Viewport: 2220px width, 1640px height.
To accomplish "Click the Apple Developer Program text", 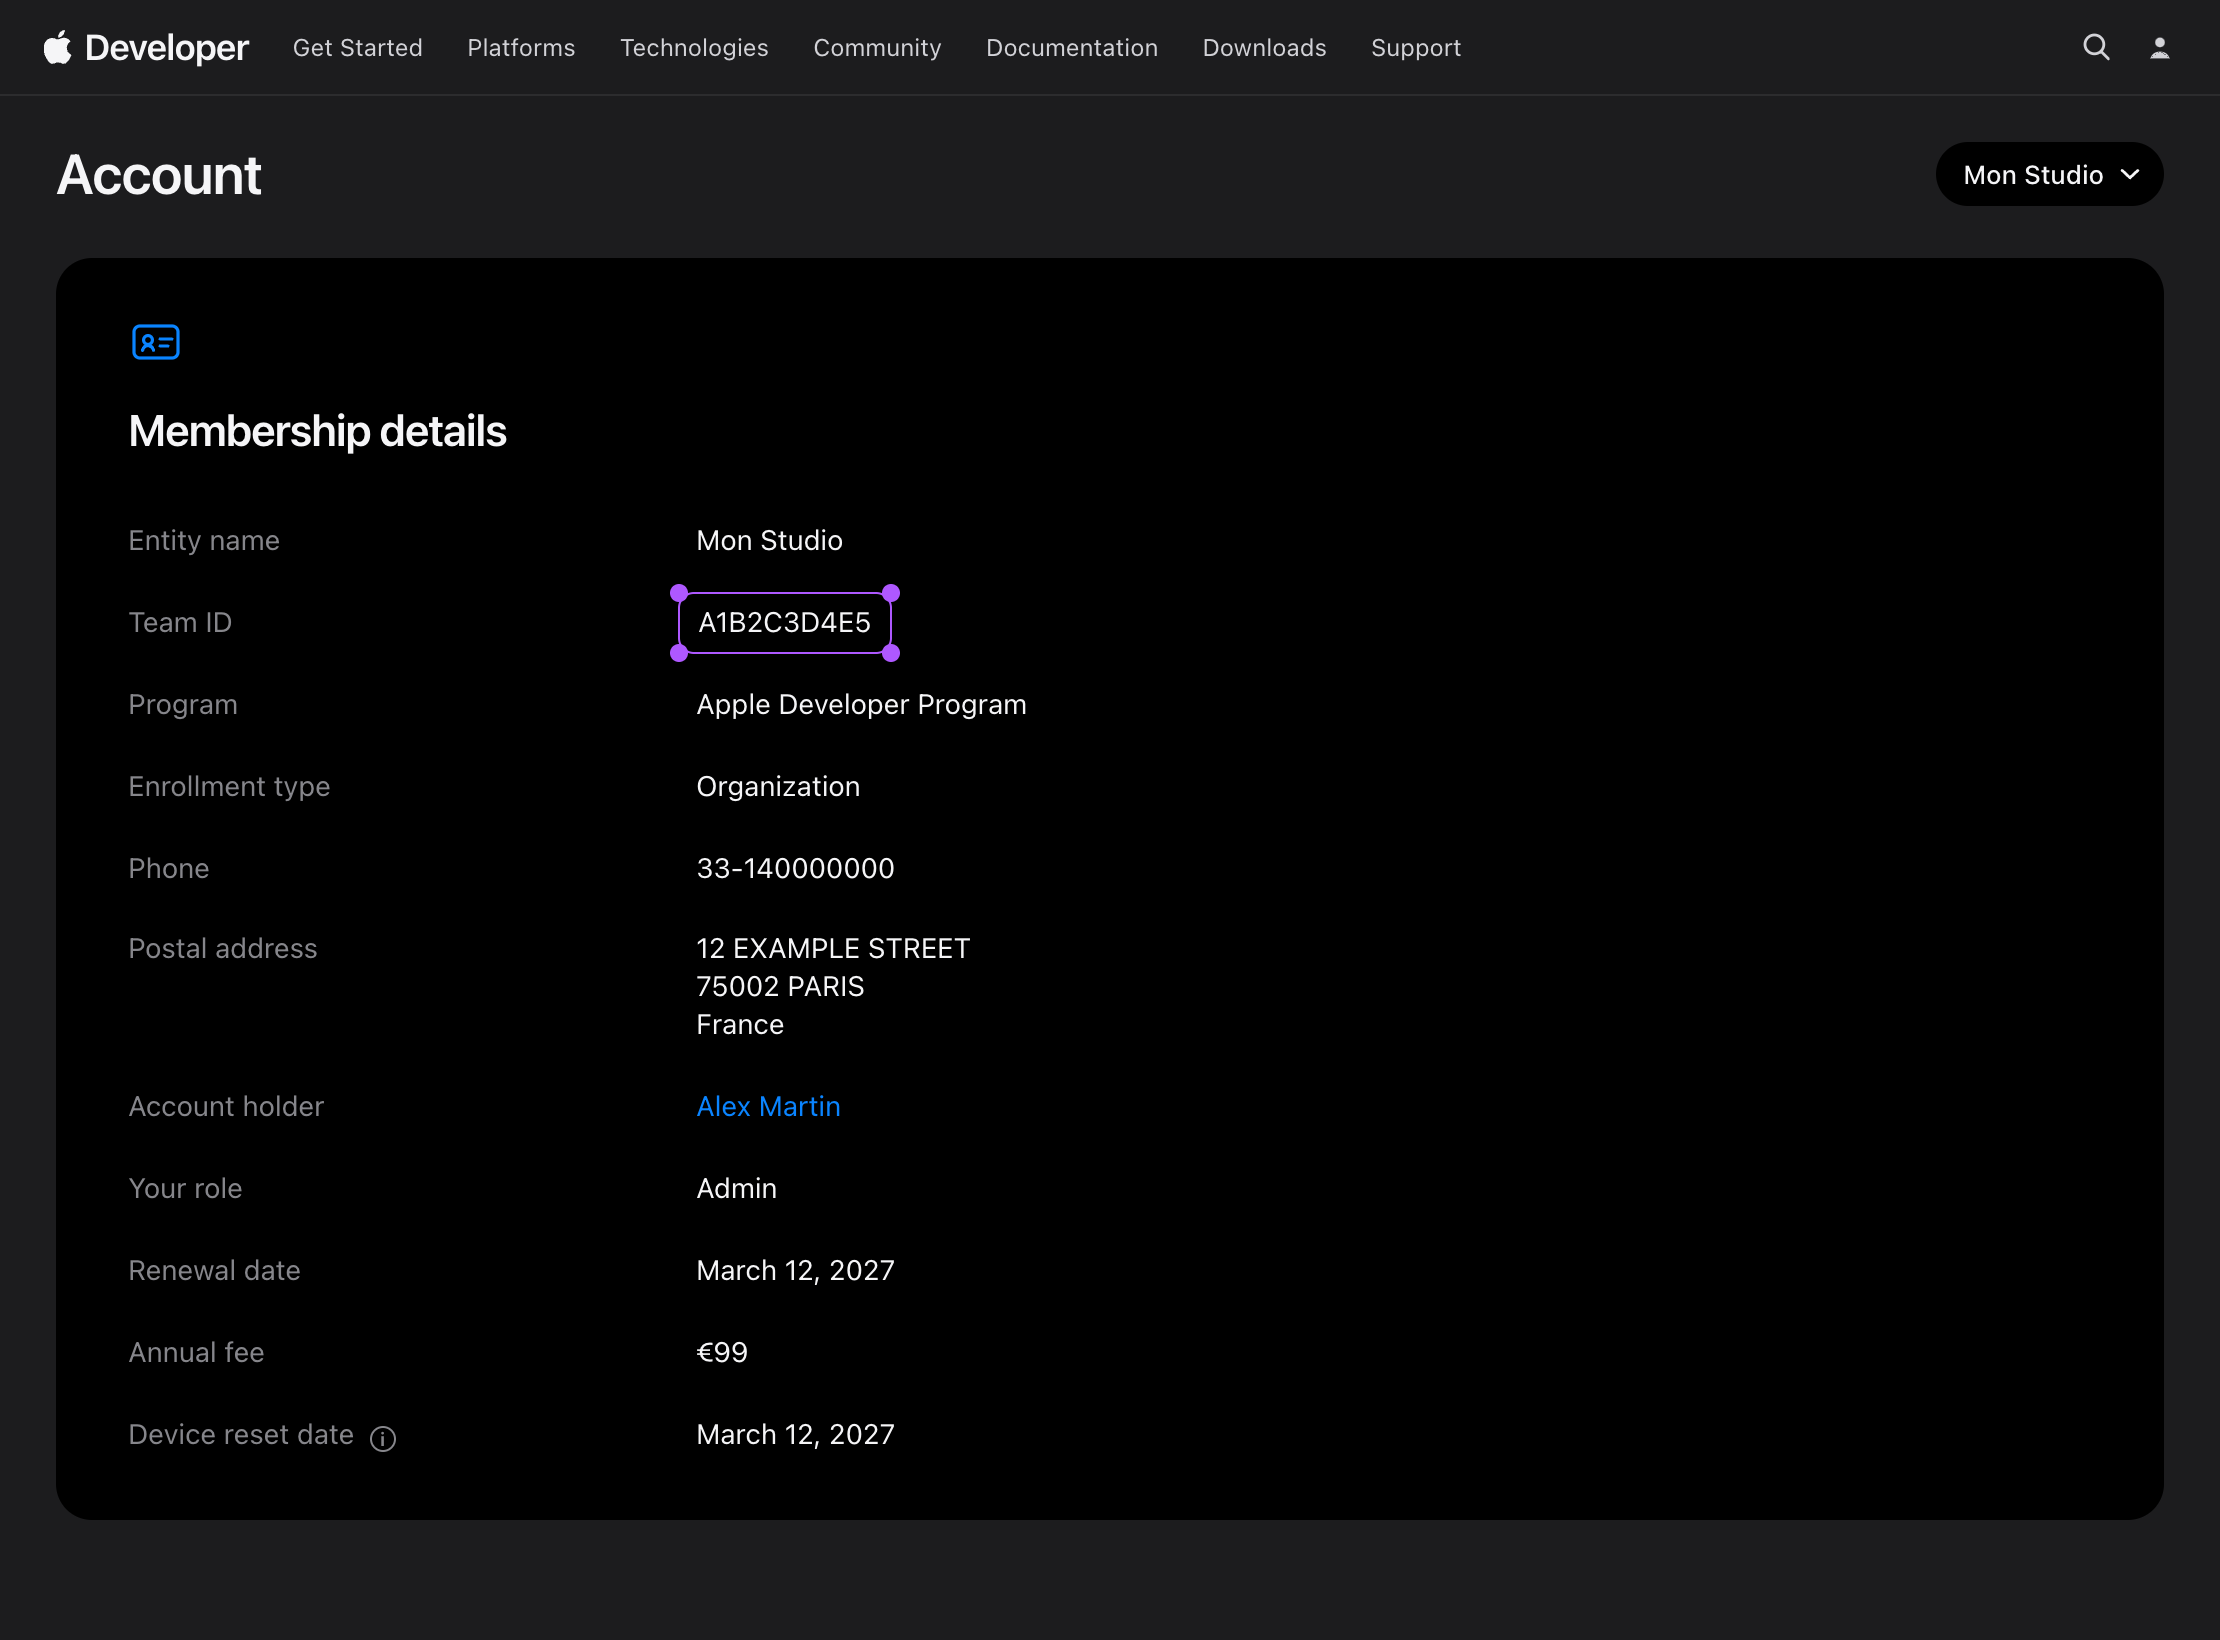I will coord(861,704).
